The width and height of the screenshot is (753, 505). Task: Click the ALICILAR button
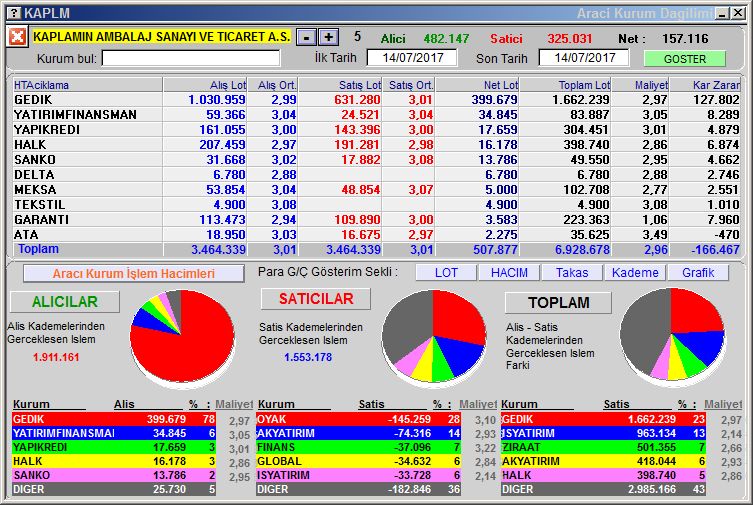[x=65, y=302]
